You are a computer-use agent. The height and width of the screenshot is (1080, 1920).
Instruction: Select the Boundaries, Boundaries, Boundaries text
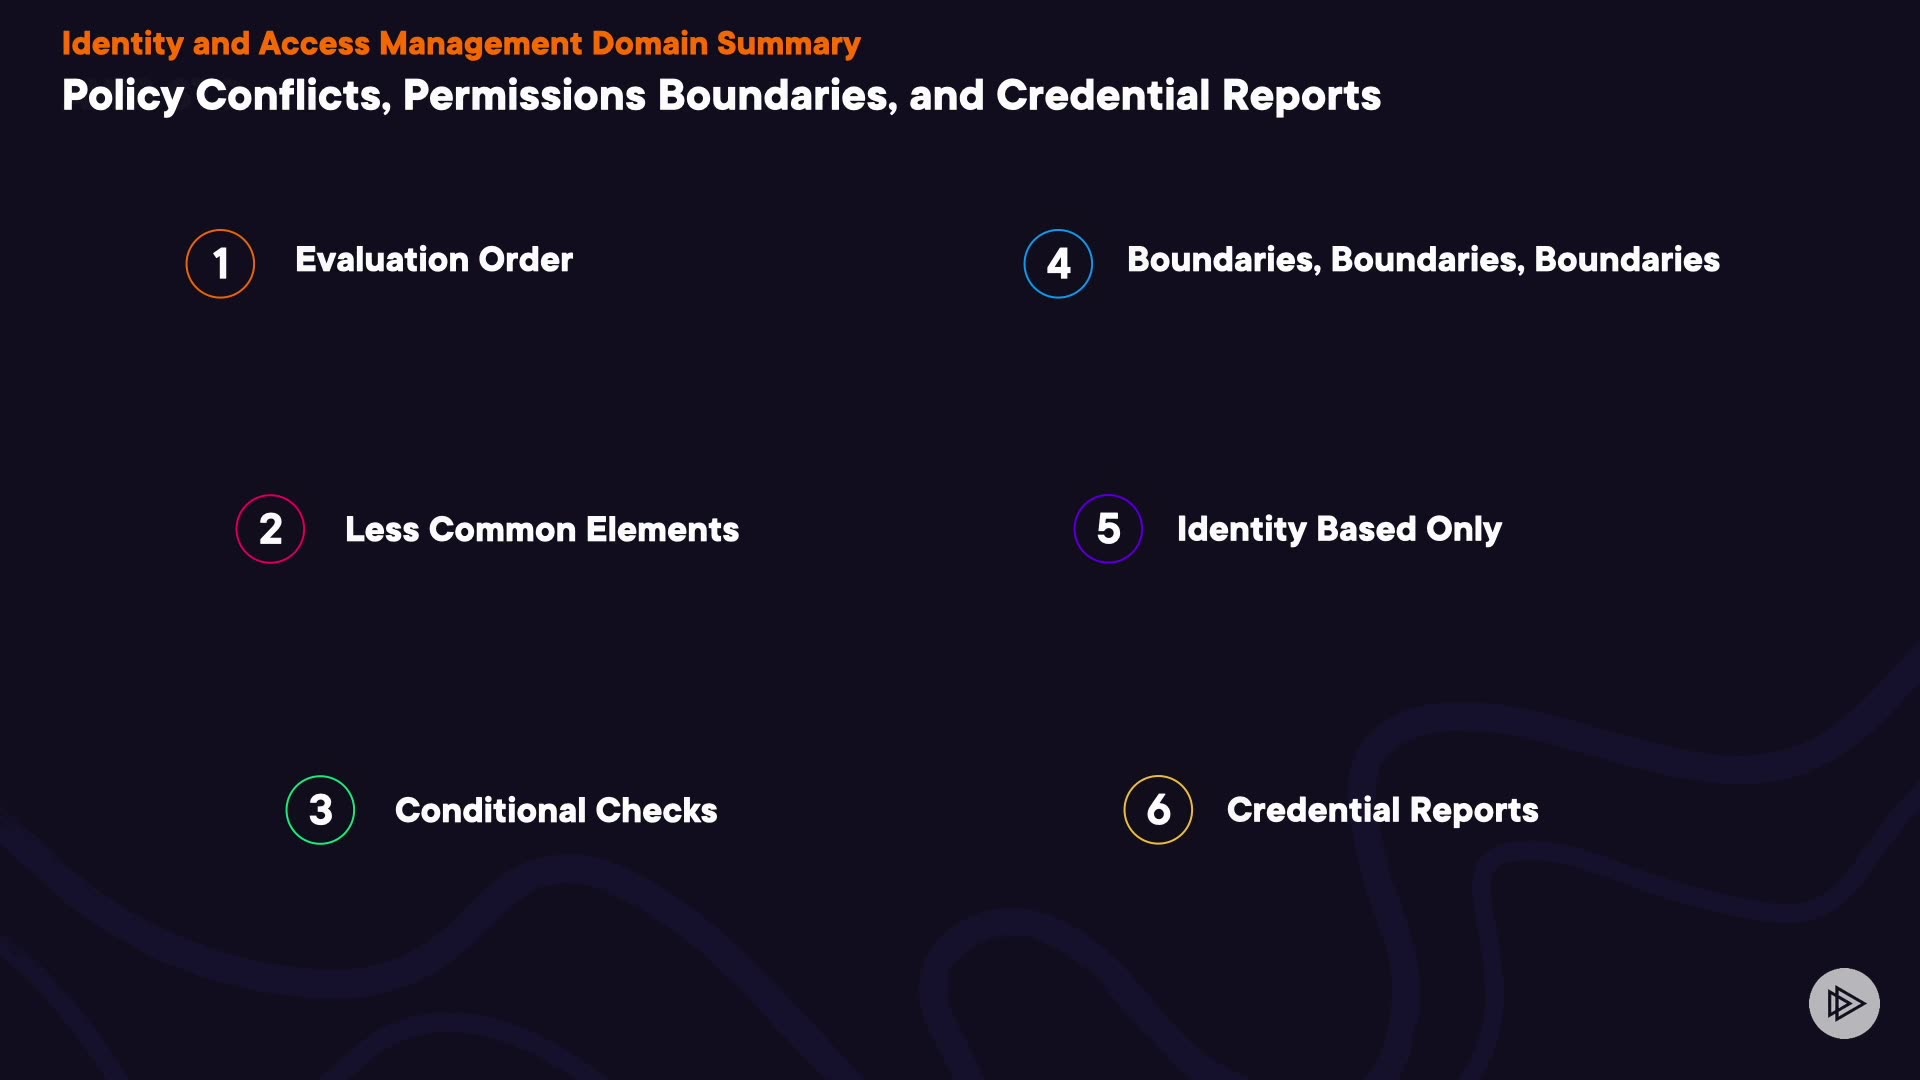coord(1423,260)
